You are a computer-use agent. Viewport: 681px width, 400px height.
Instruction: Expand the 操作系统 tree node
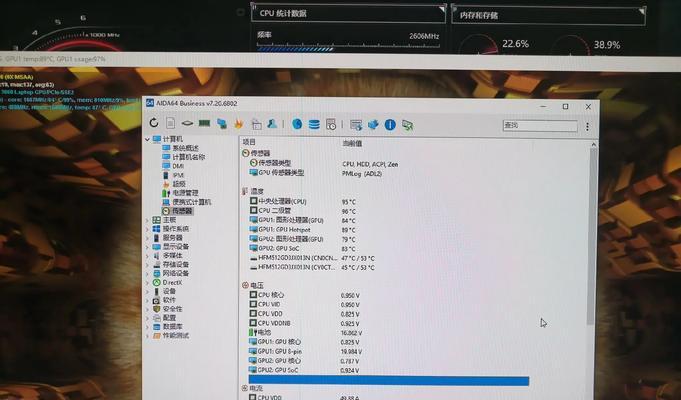pos(147,229)
